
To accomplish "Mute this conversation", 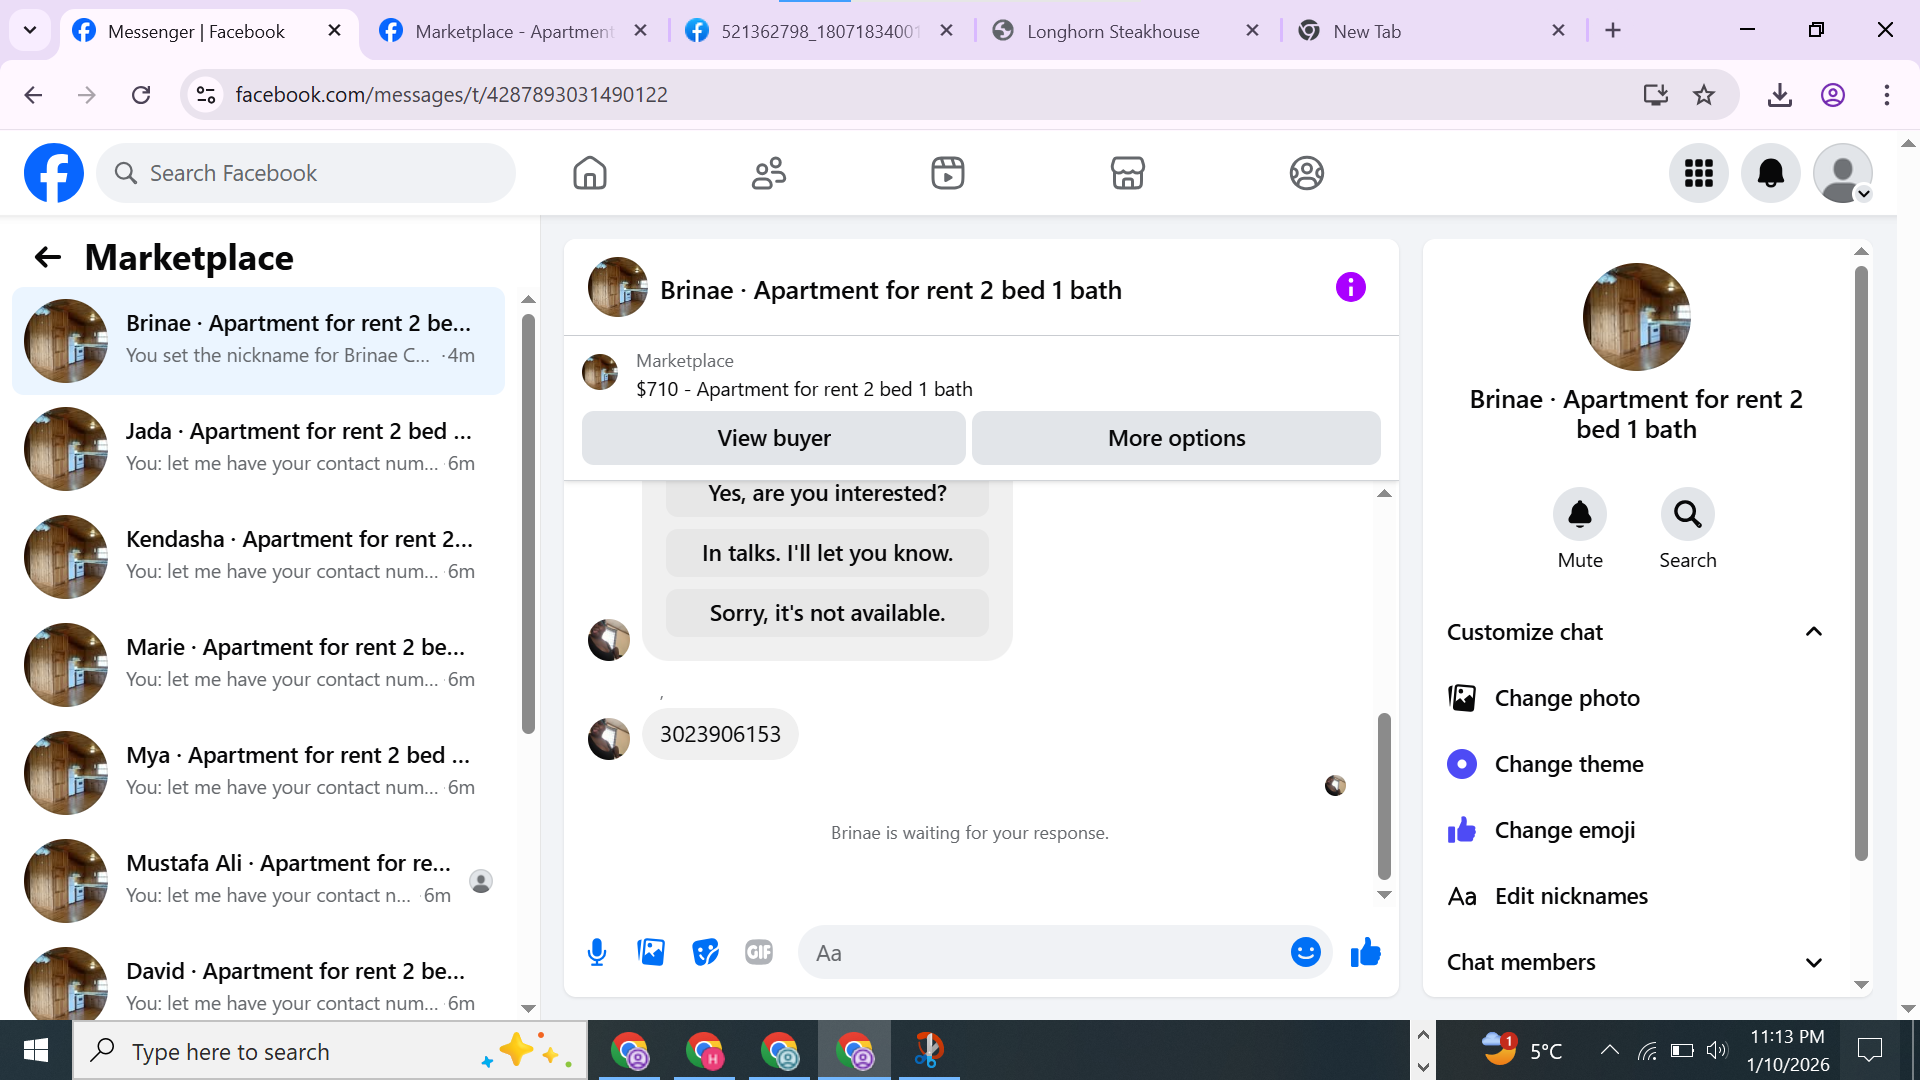I will (x=1579, y=515).
